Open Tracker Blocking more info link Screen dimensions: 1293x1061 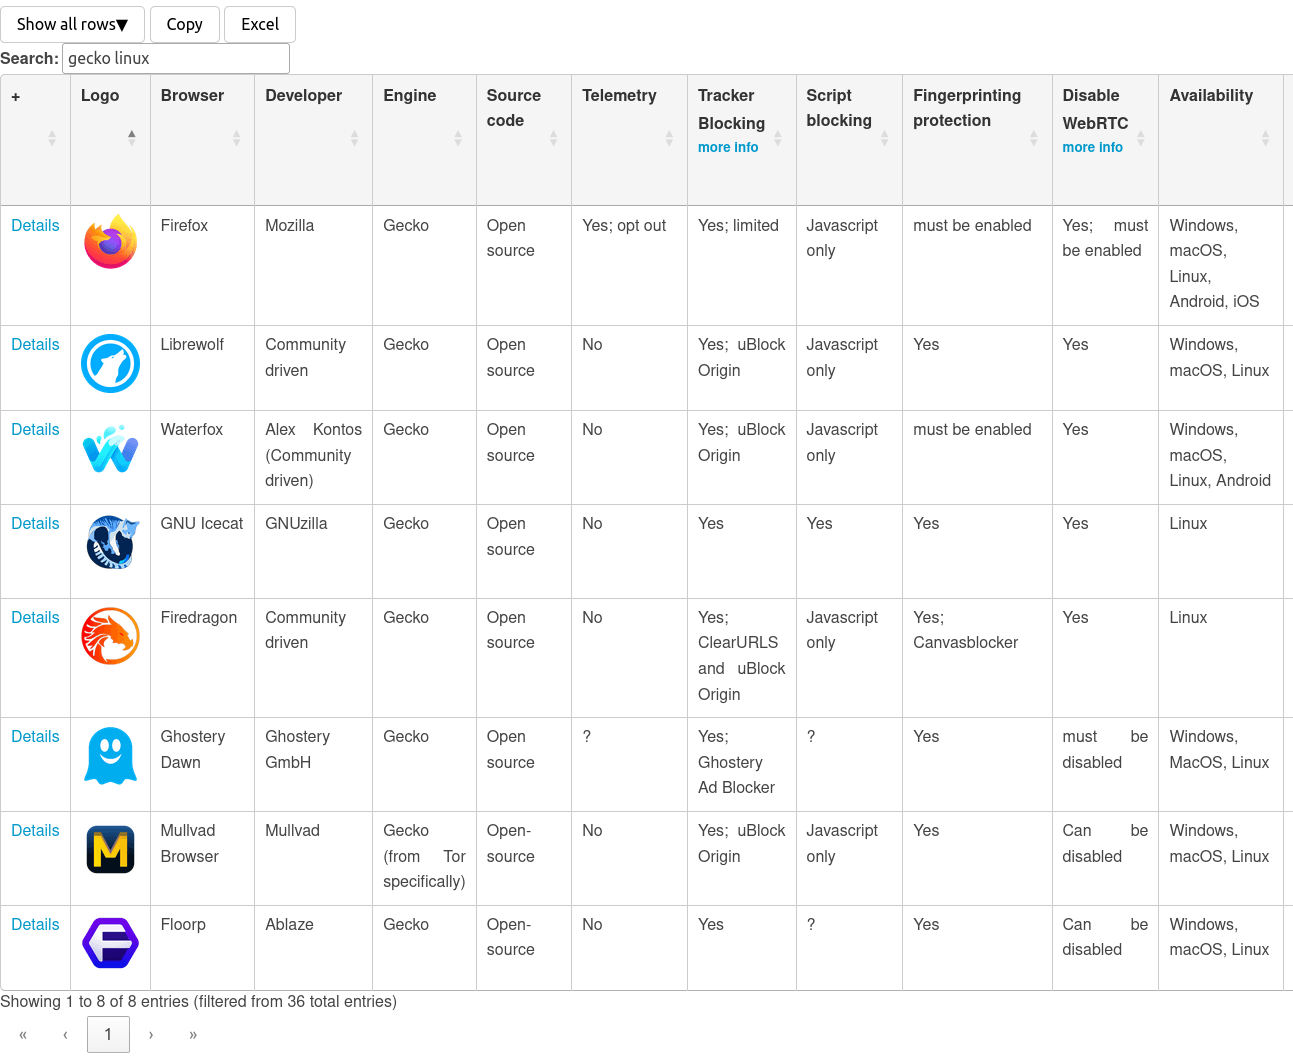(728, 147)
